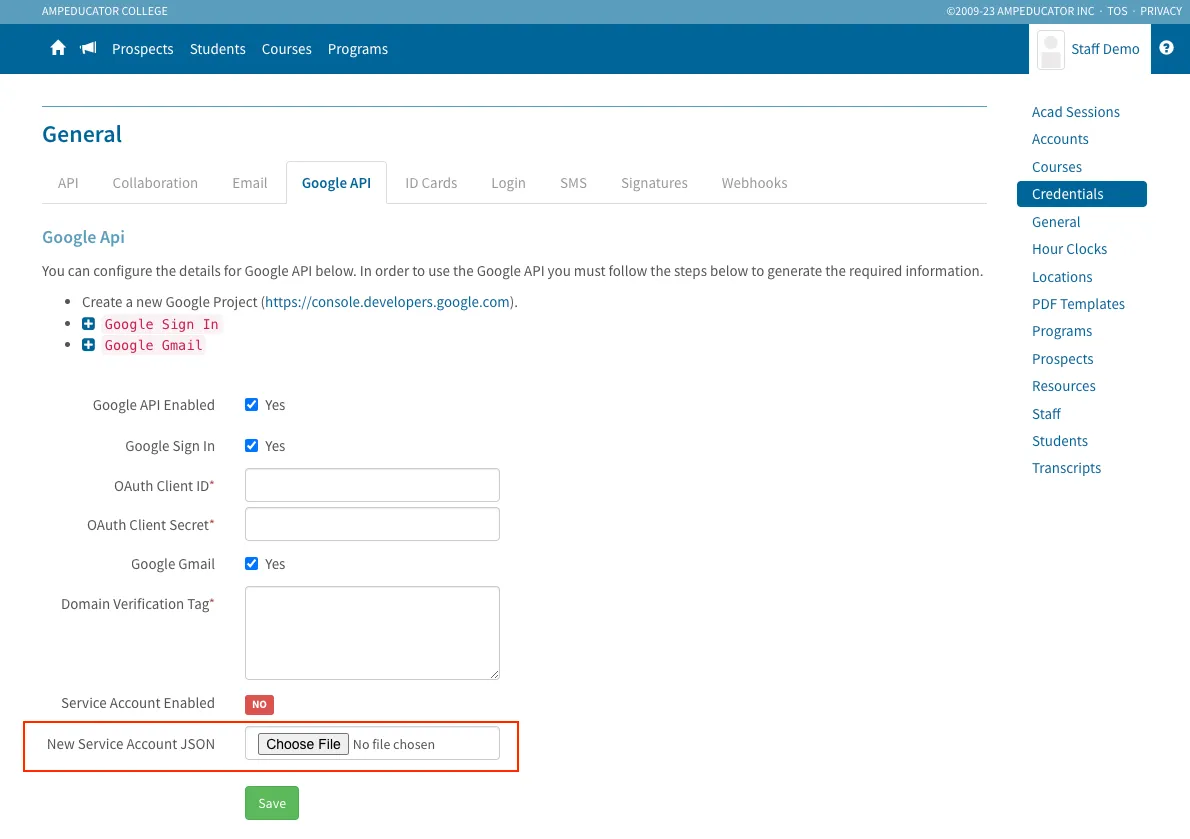The image size is (1190, 839).
Task: Focus the OAuth Client ID field
Action: [373, 485]
